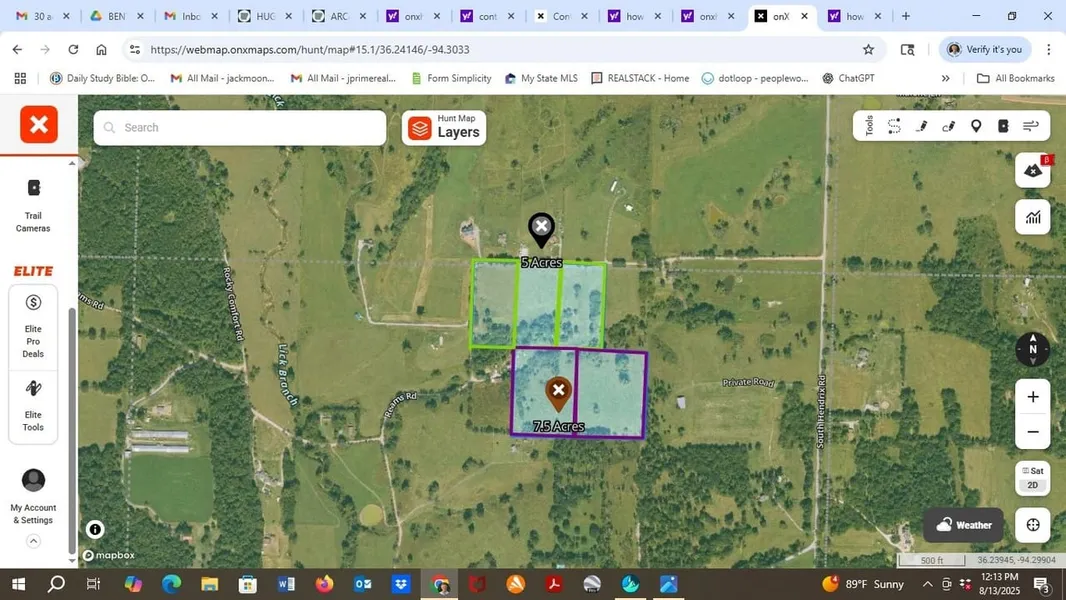Open the elevation chart icon
The image size is (1066, 600).
click(1033, 216)
